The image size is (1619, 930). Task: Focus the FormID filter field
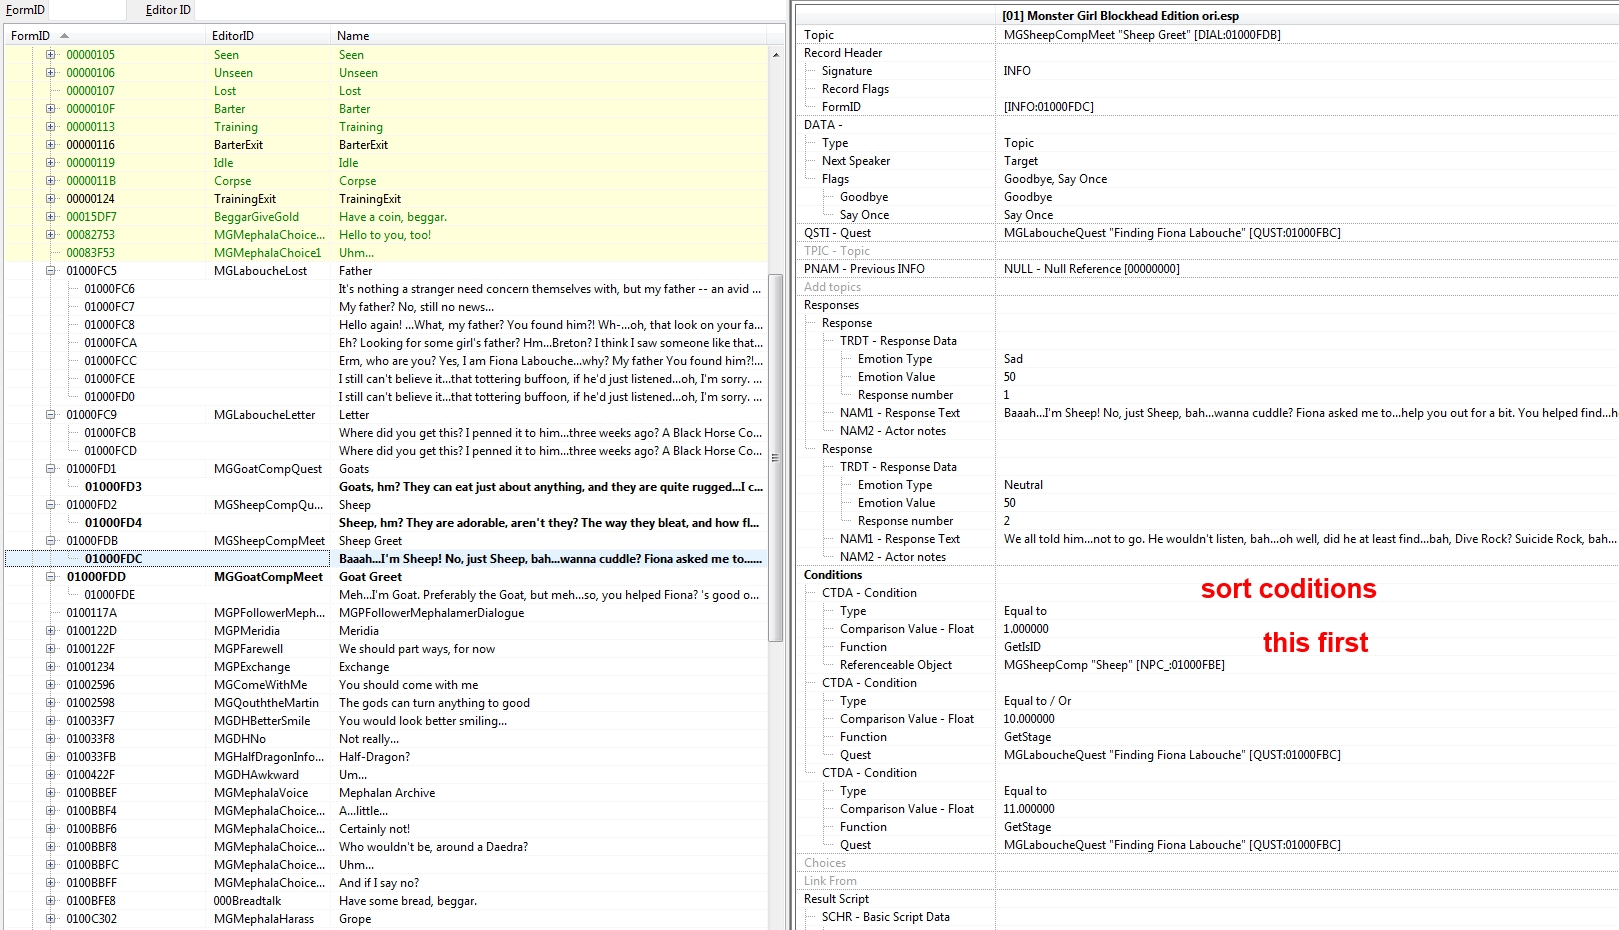coord(87,10)
